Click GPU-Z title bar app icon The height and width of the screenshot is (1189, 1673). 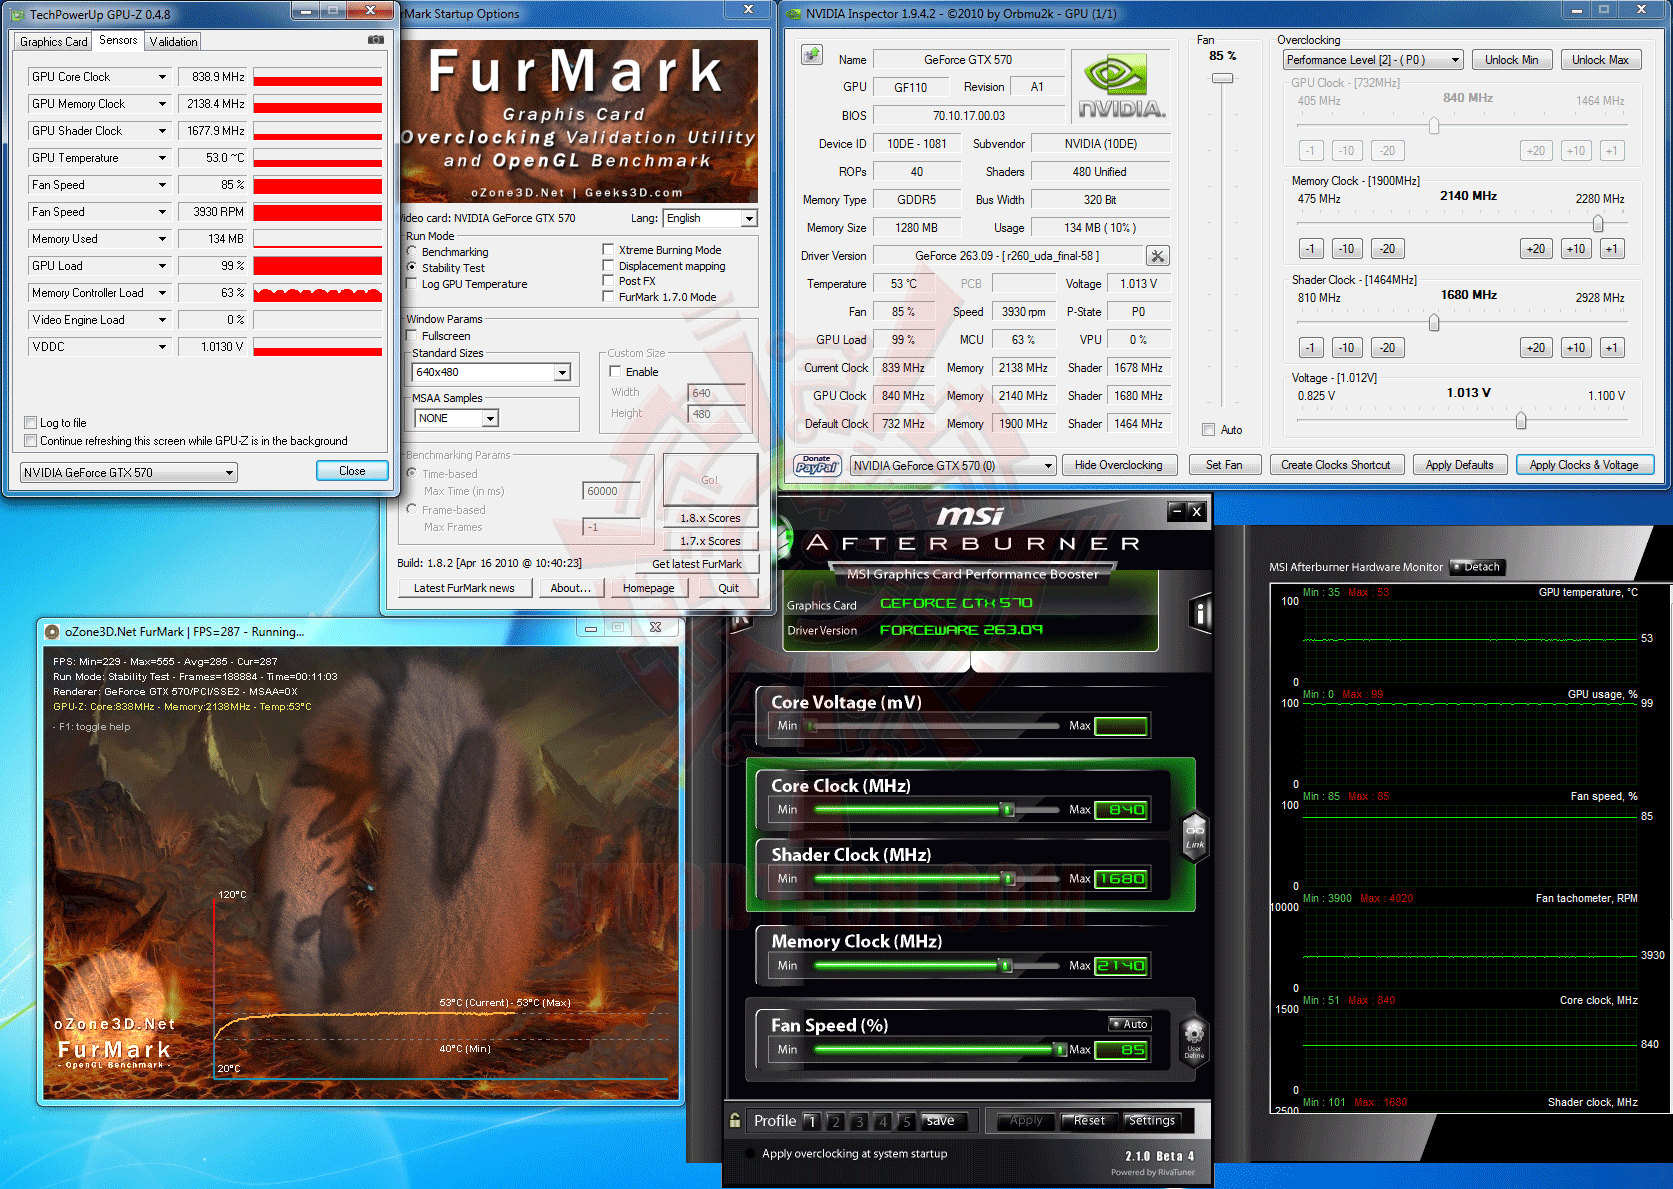(x=18, y=14)
